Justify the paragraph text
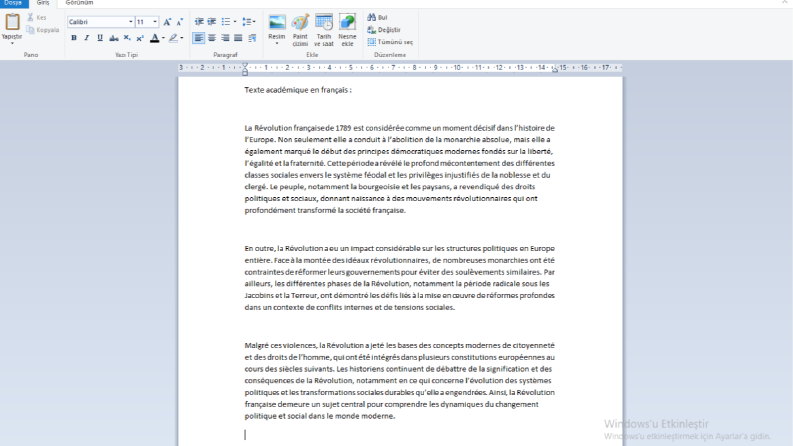Screen dimensions: 793x446 tap(238, 38)
